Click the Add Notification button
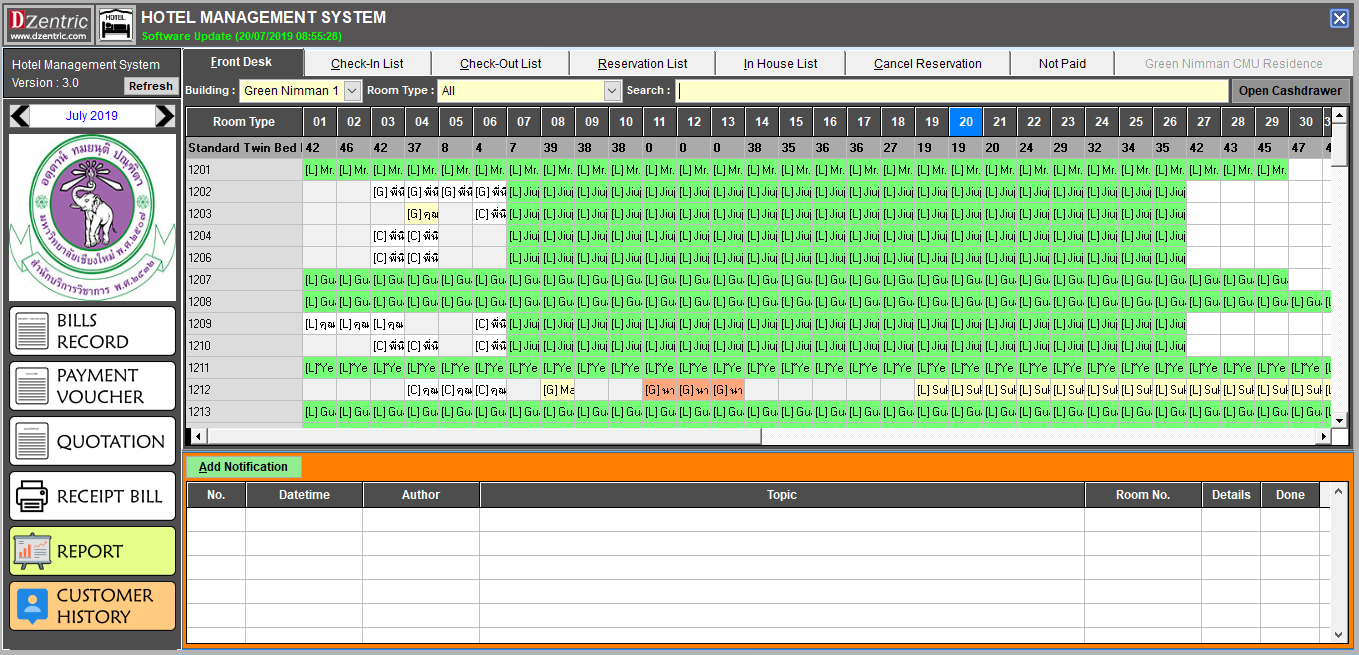 (x=243, y=467)
